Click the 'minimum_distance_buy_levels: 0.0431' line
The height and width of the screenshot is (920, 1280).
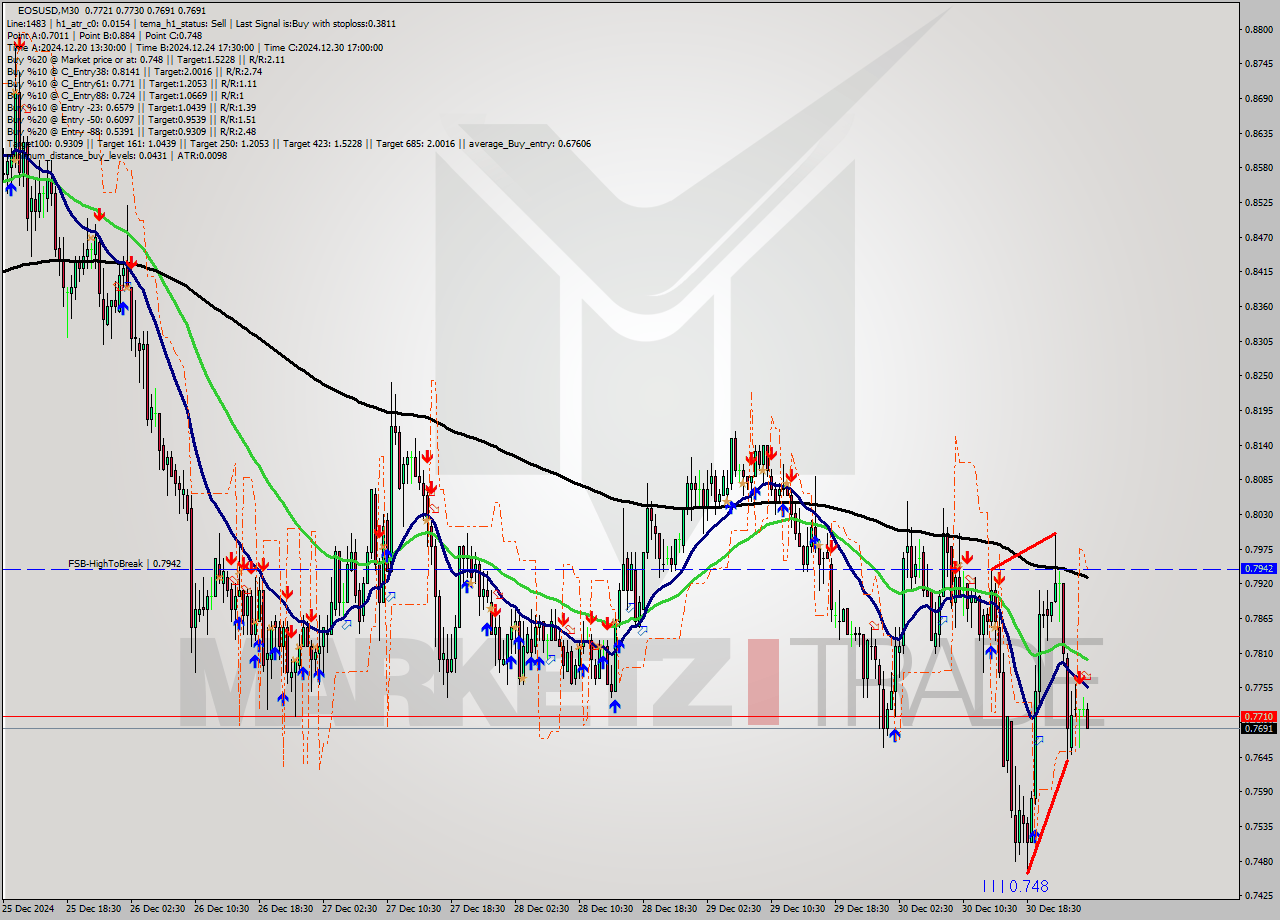[117, 155]
